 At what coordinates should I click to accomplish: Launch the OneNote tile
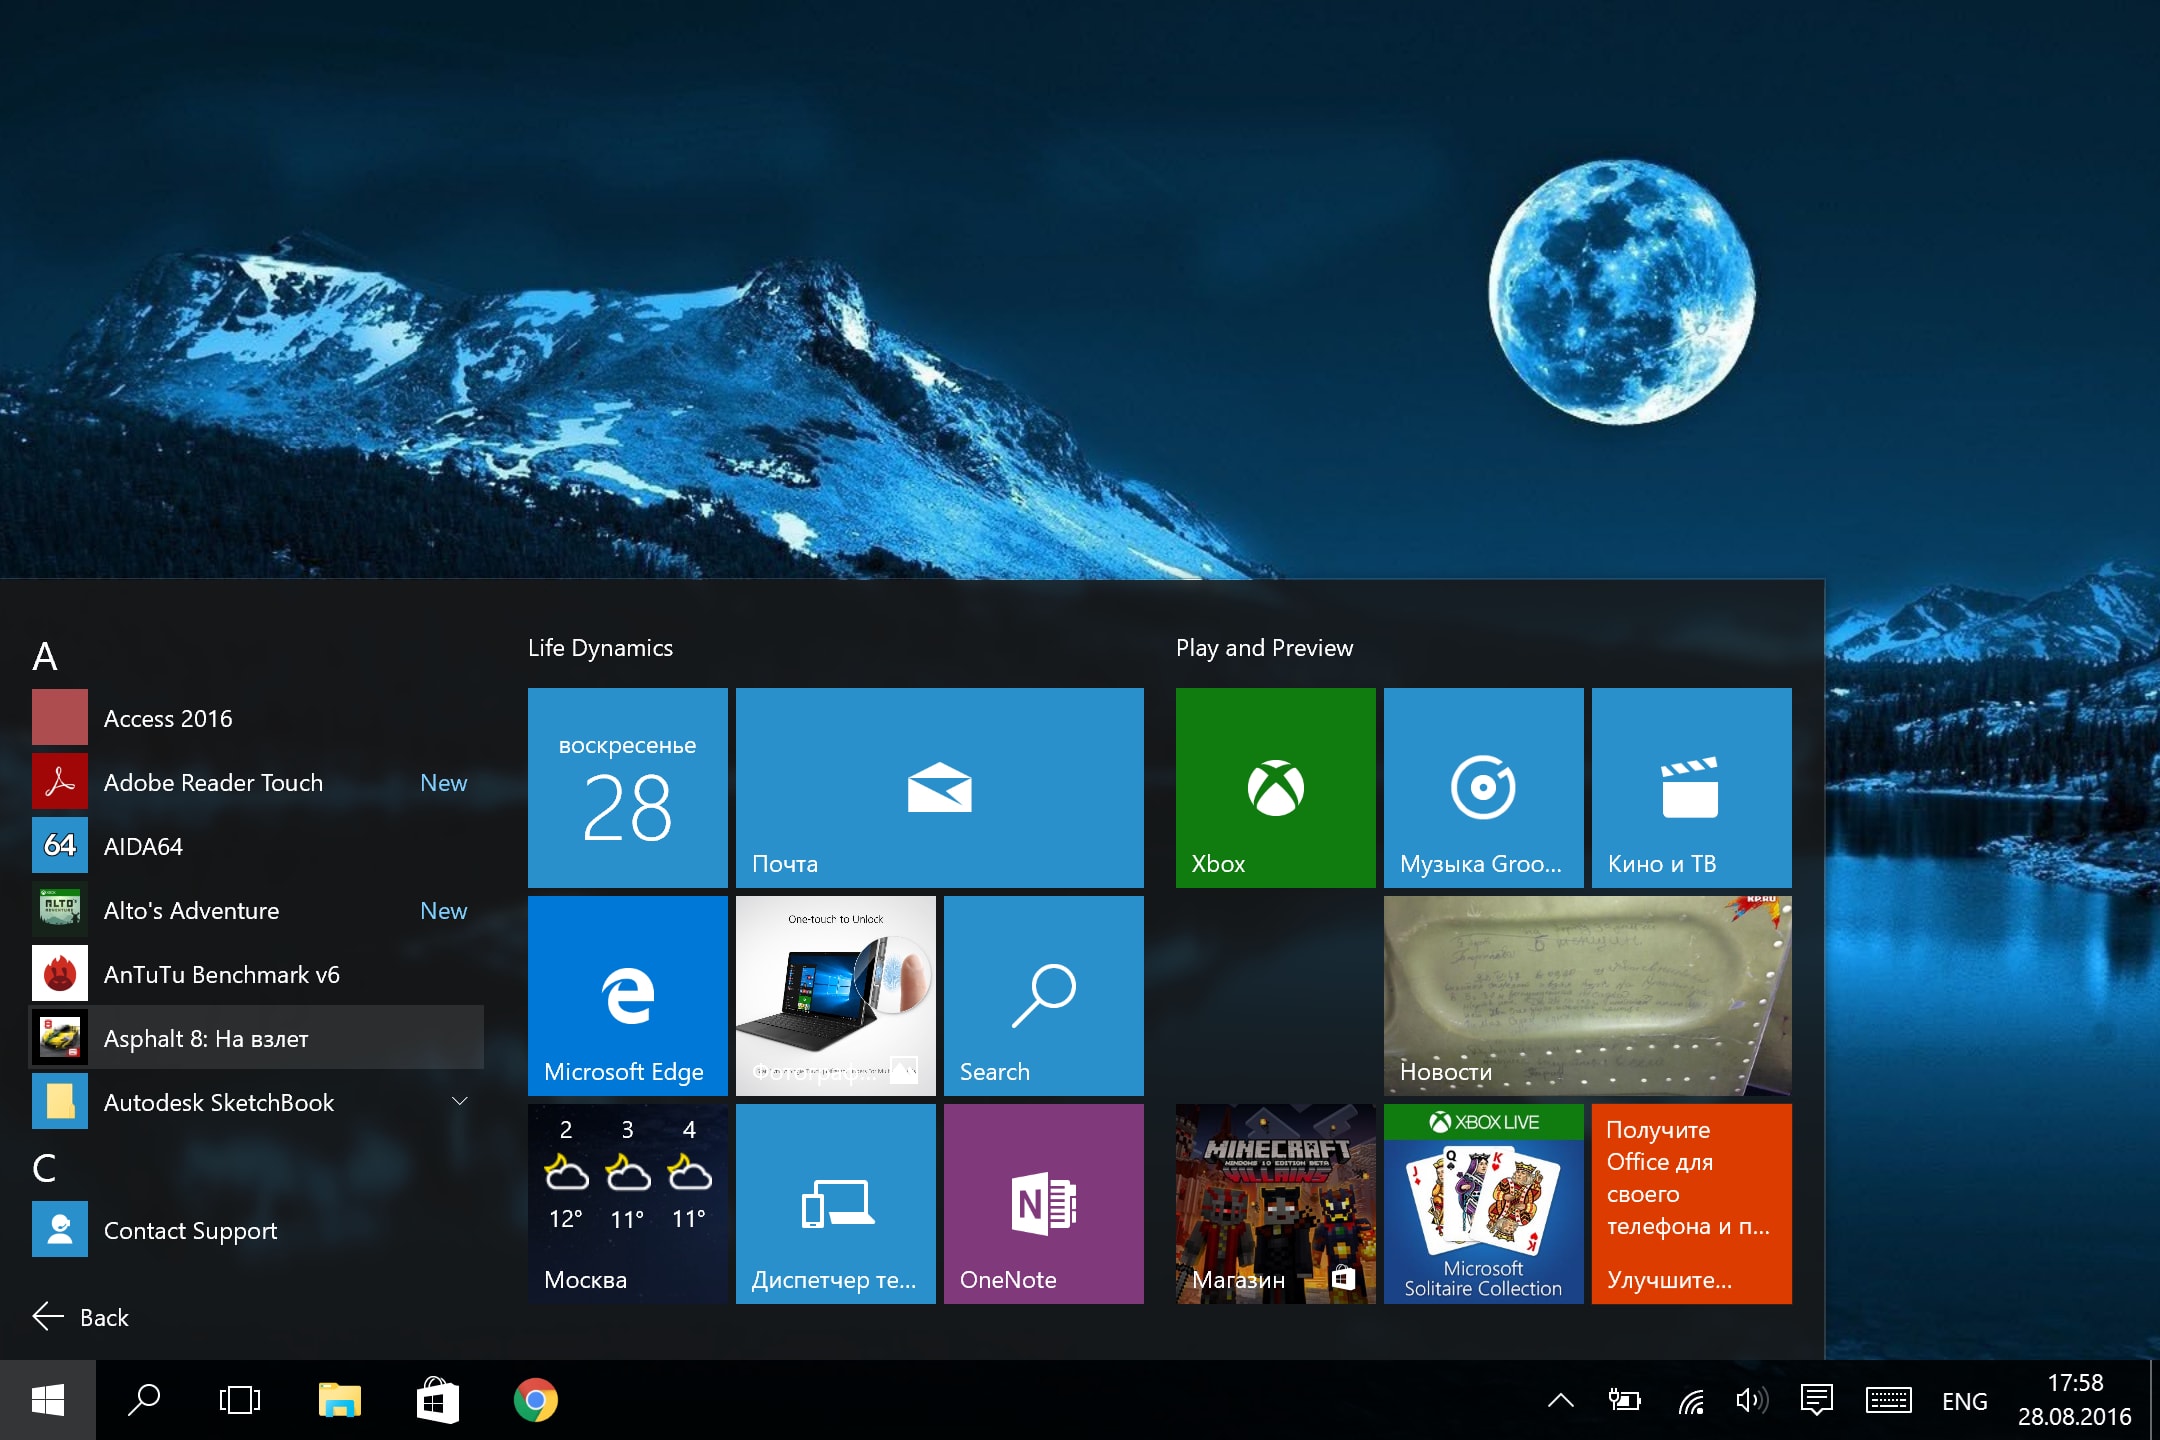tap(1044, 1204)
